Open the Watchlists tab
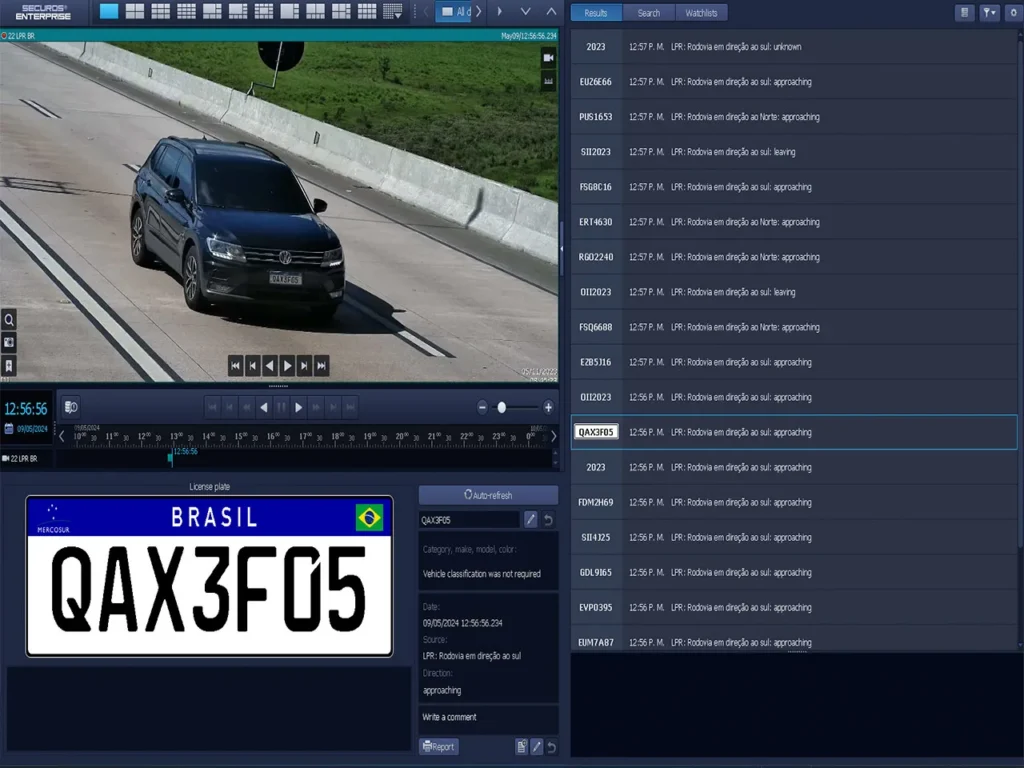This screenshot has width=1024, height=768. pos(701,13)
